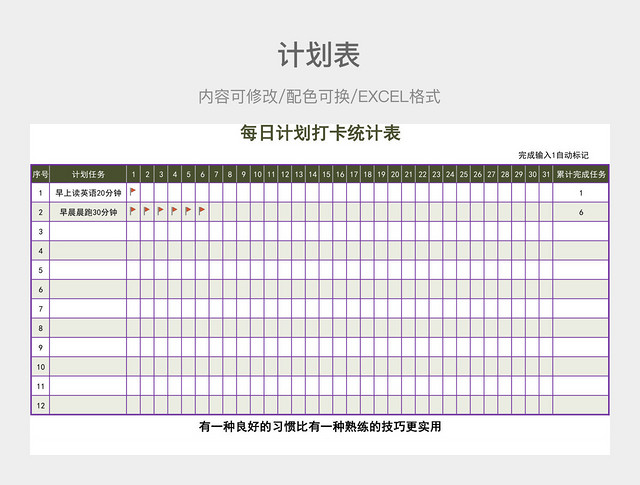
Task: Click the task cell 早晨晨跑30分钟
Action: [x=88, y=212]
